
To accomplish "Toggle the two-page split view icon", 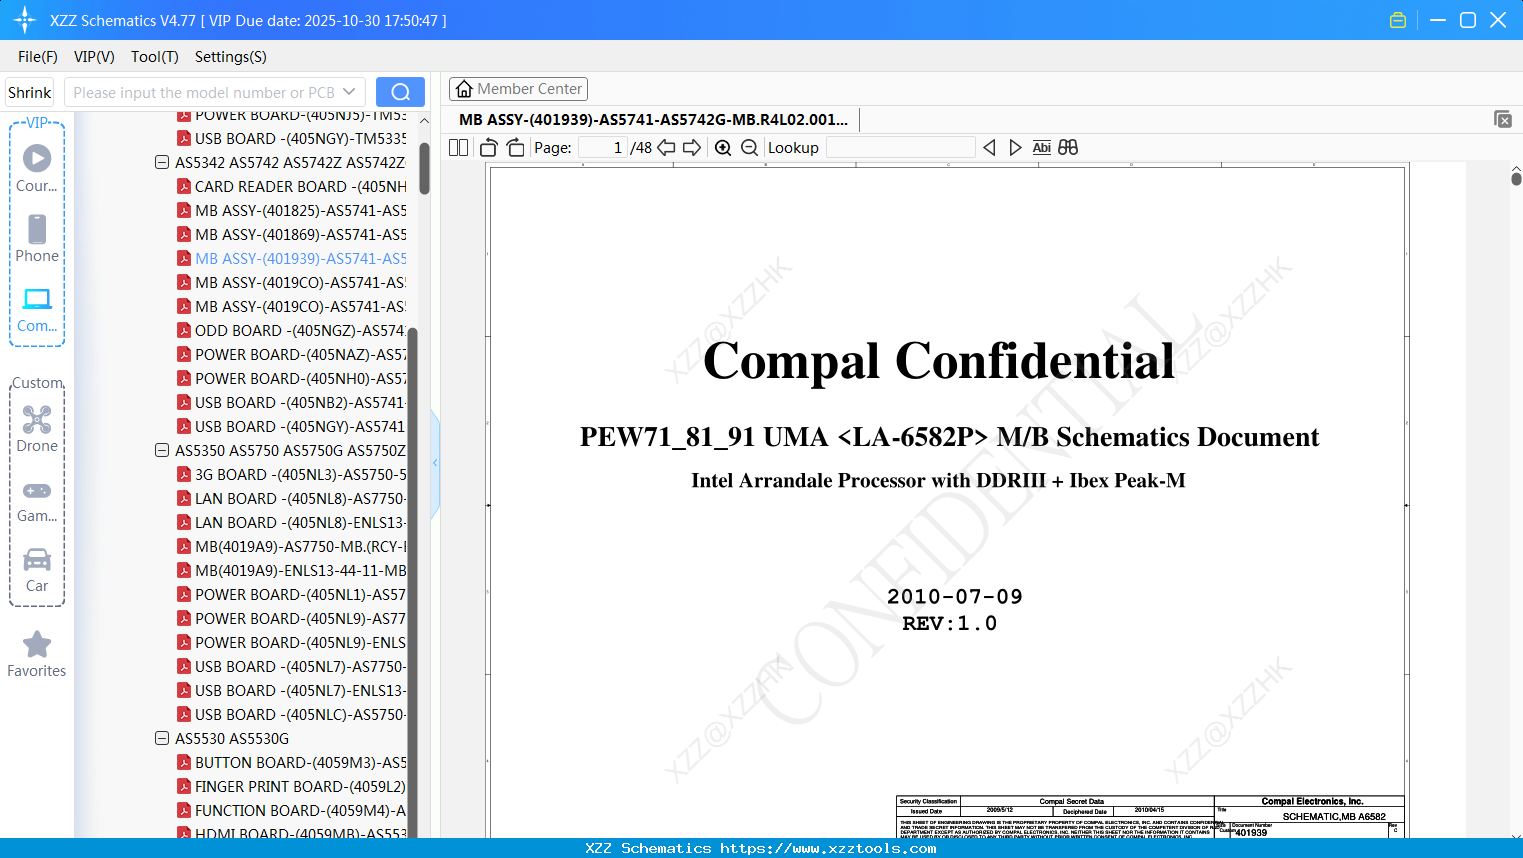I will [458, 148].
